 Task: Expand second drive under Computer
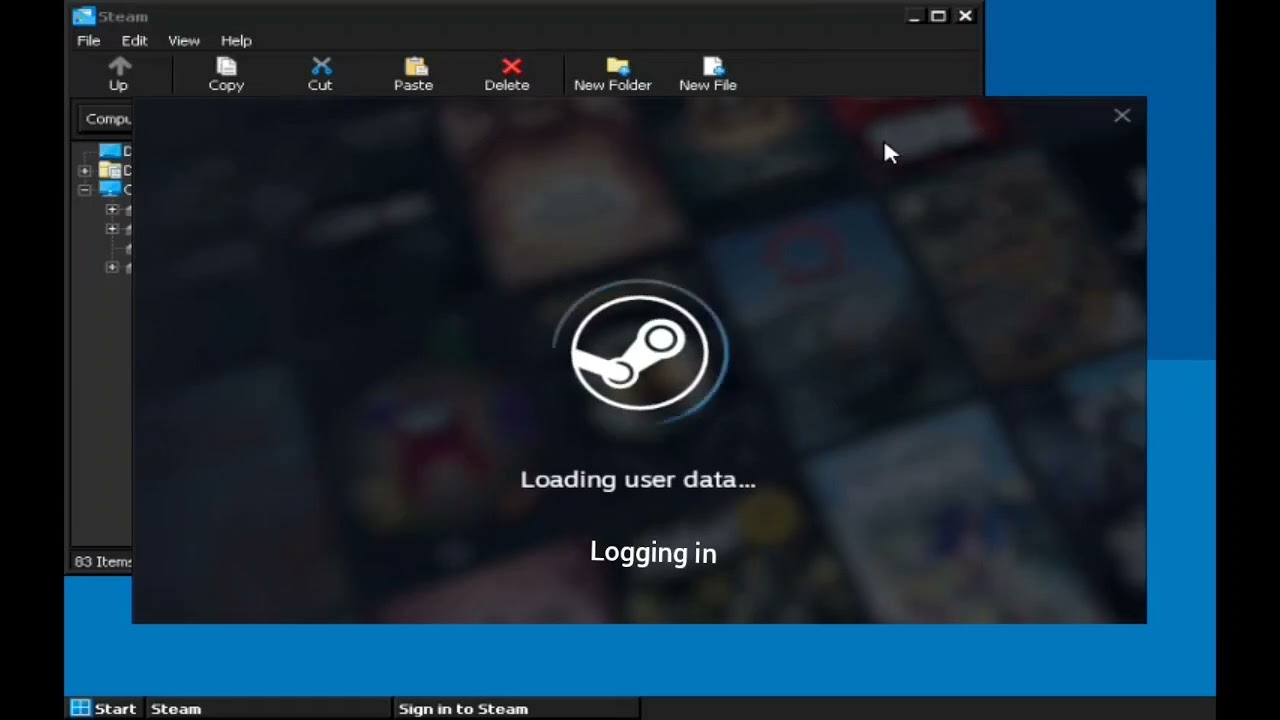[x=112, y=229]
